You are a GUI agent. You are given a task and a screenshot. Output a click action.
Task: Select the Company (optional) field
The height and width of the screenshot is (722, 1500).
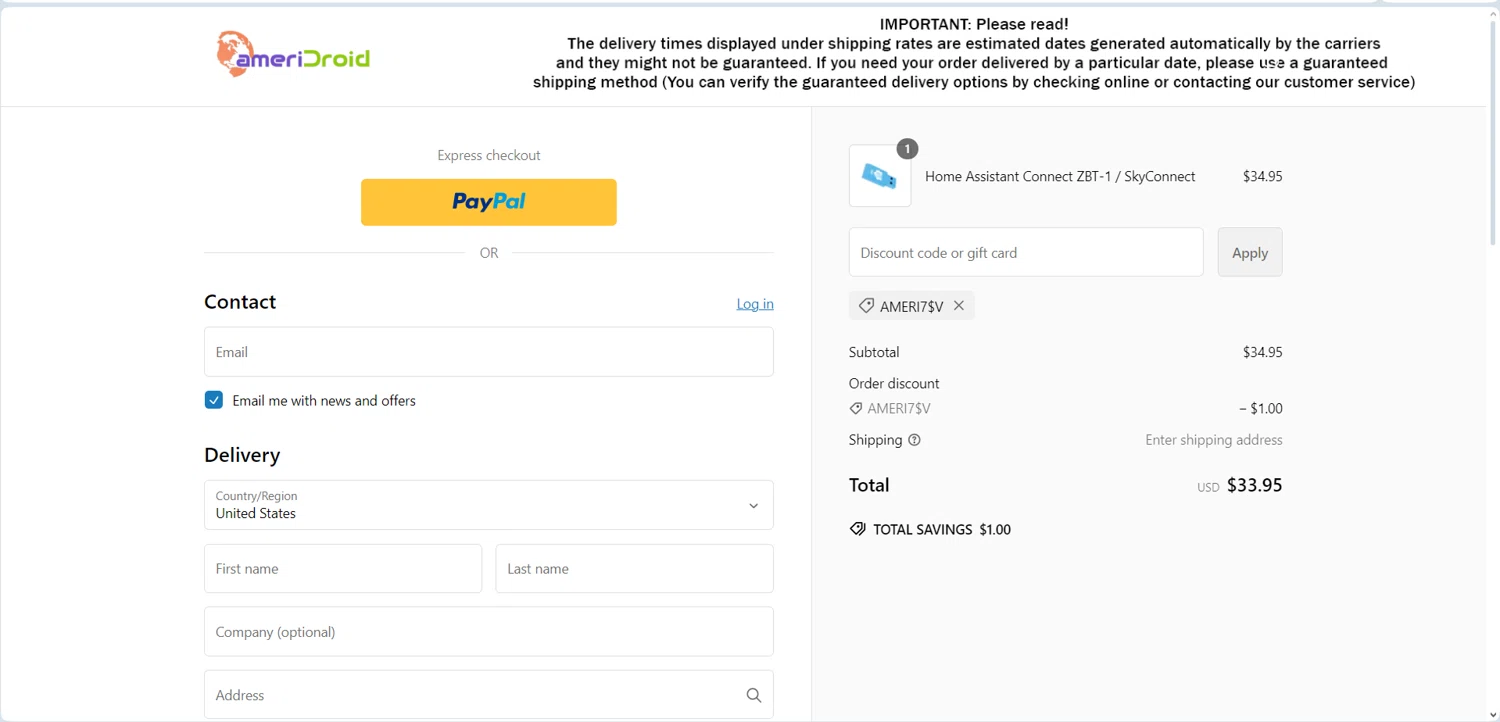(489, 632)
